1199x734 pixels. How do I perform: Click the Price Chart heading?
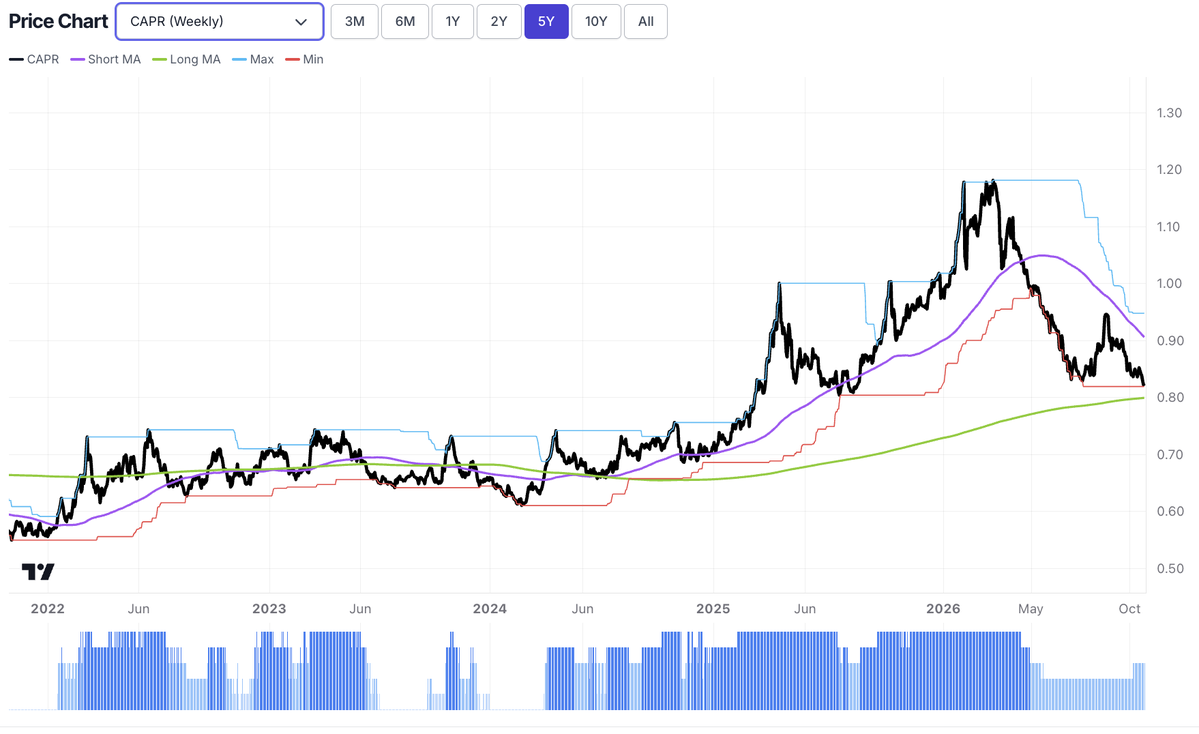[58, 21]
